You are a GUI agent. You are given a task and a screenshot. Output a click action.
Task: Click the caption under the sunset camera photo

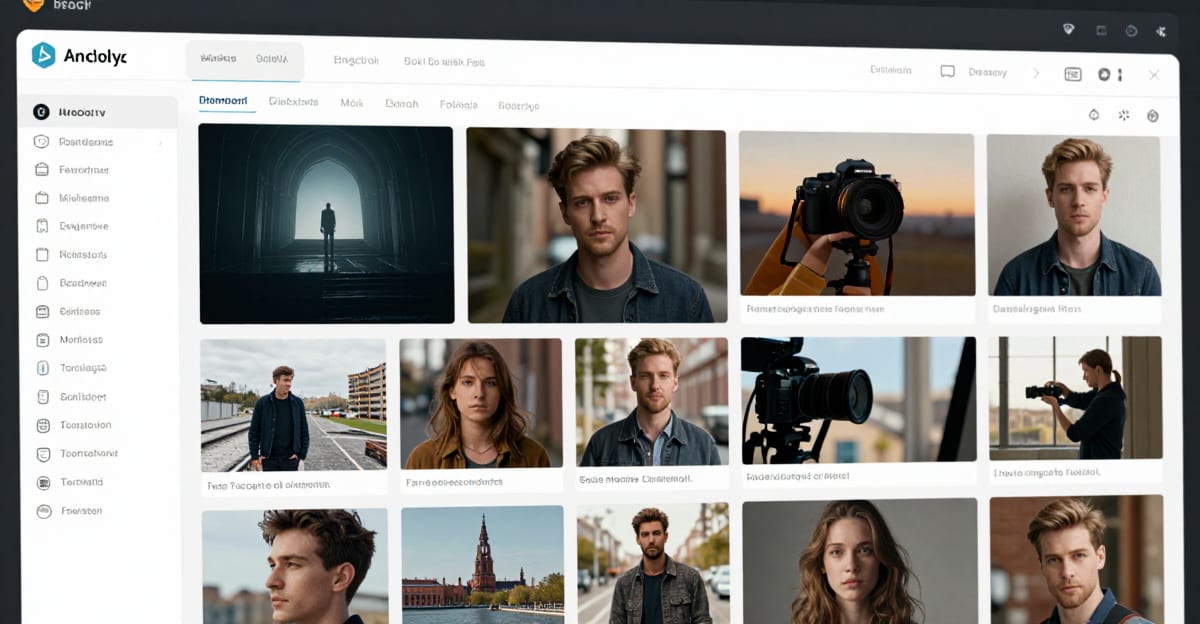coord(815,310)
